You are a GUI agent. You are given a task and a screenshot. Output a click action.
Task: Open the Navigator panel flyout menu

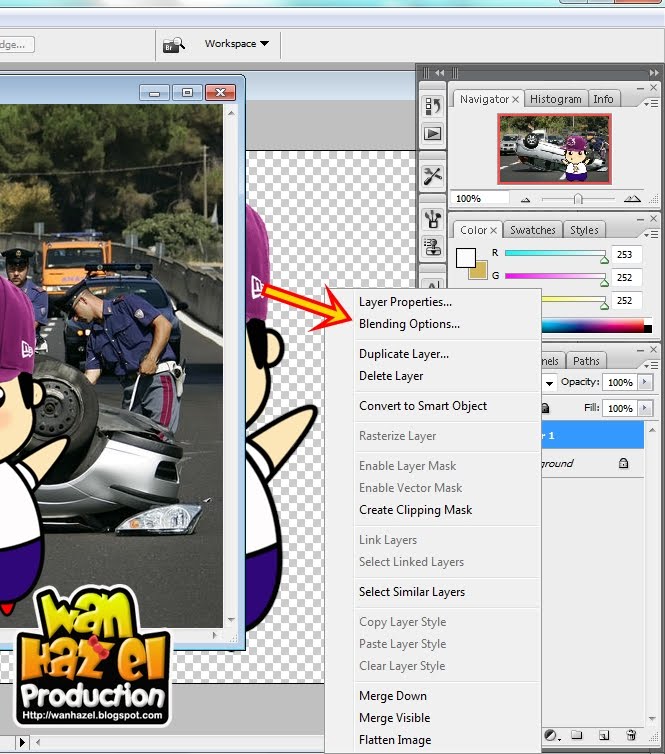click(x=652, y=103)
